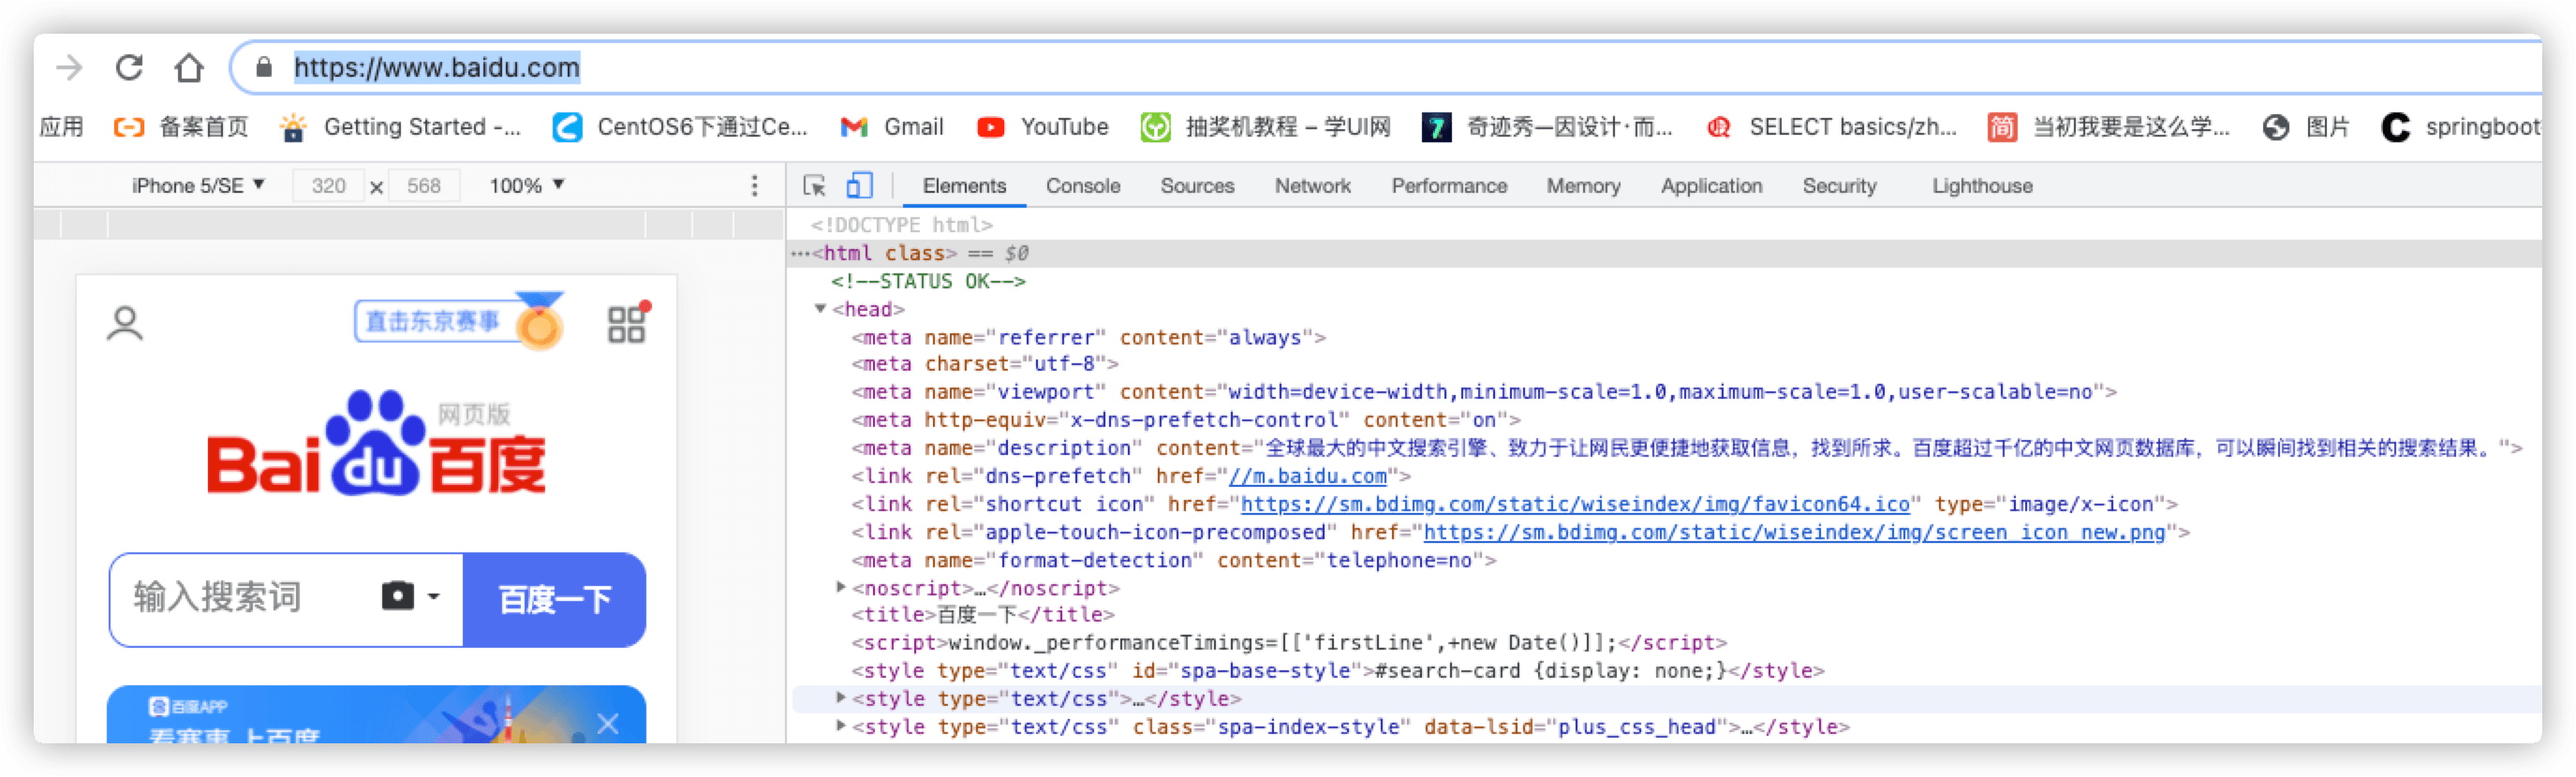This screenshot has width=2576, height=777.
Task: Switch to the Sources tab
Action: [1197, 185]
